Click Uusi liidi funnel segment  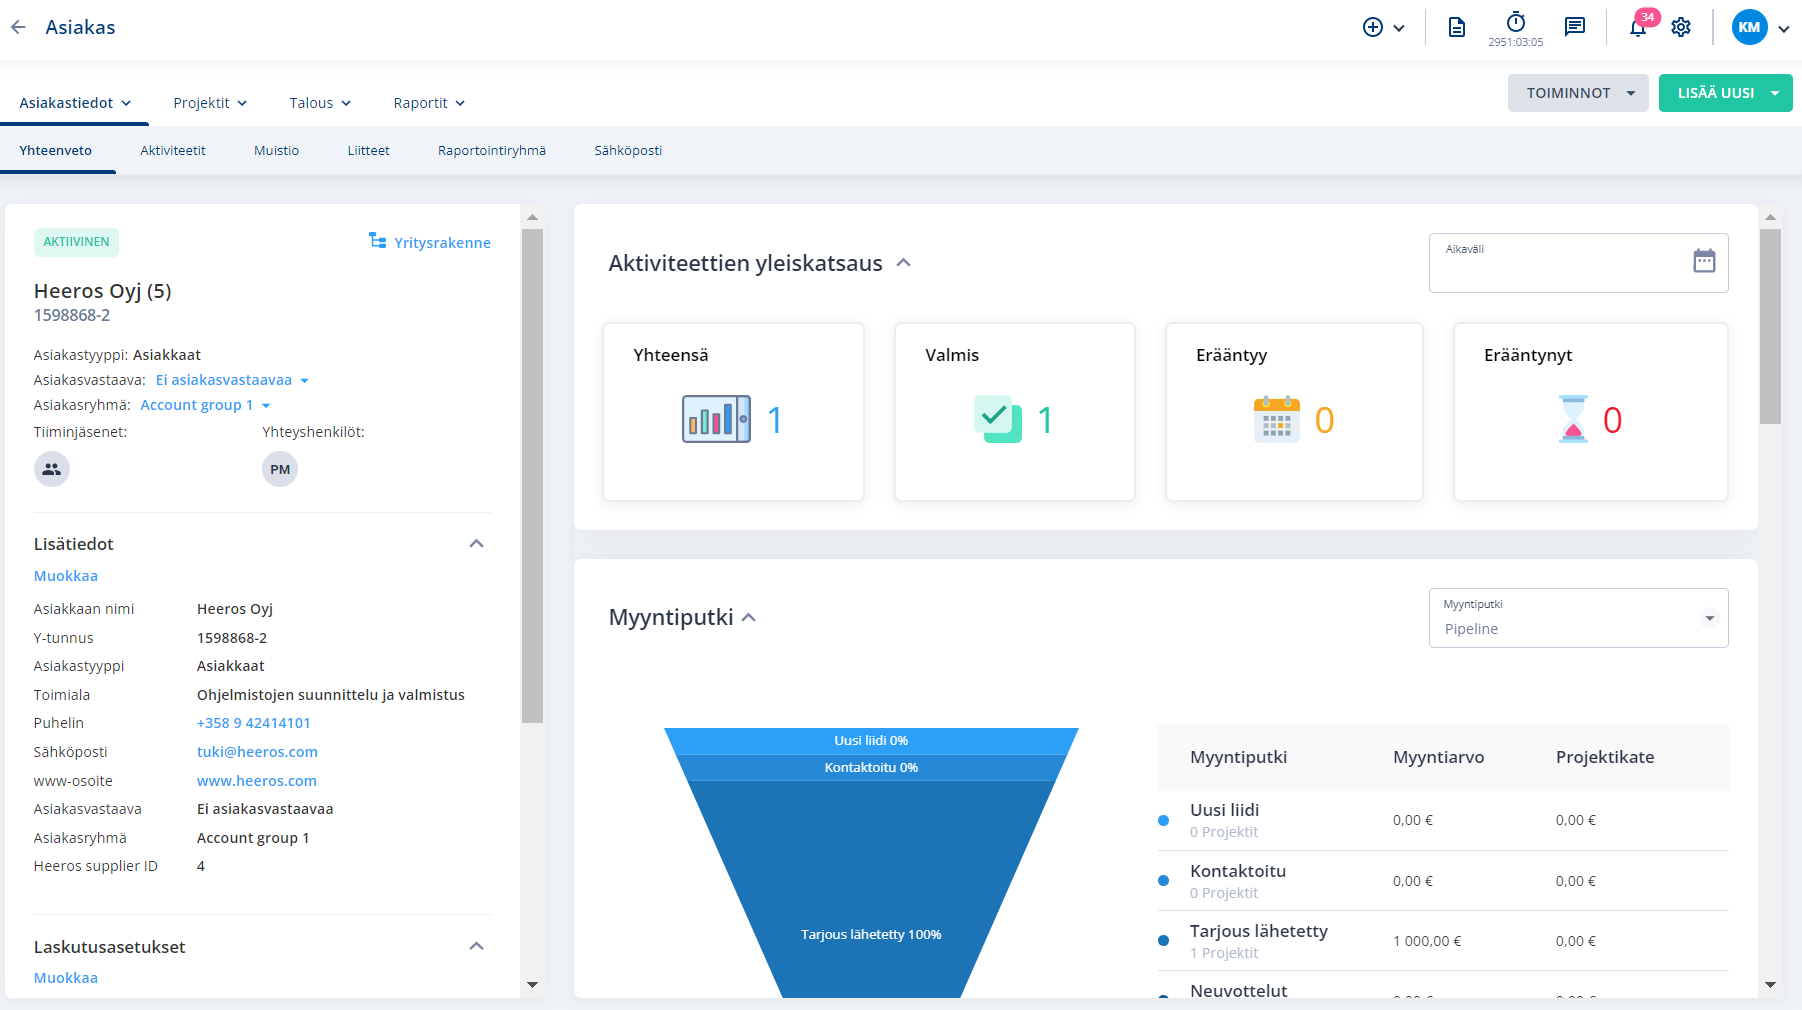click(x=871, y=741)
